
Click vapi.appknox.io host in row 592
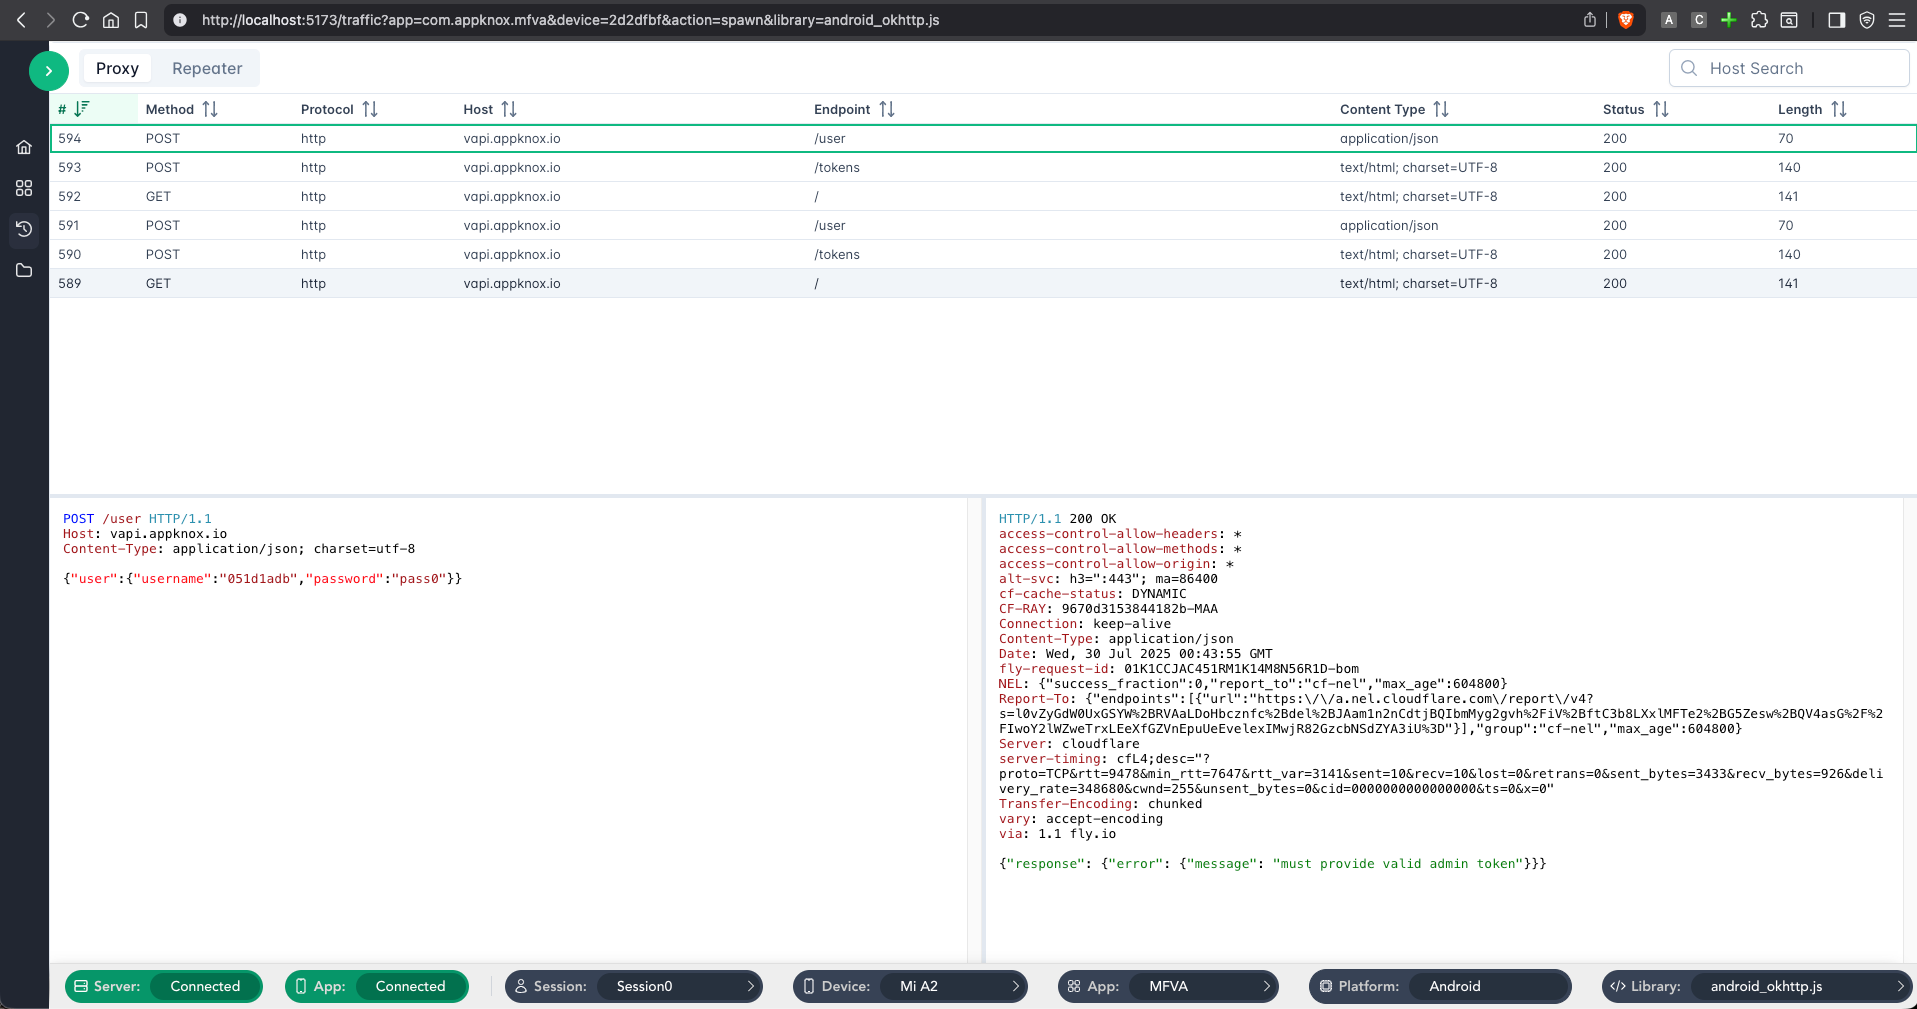(512, 196)
